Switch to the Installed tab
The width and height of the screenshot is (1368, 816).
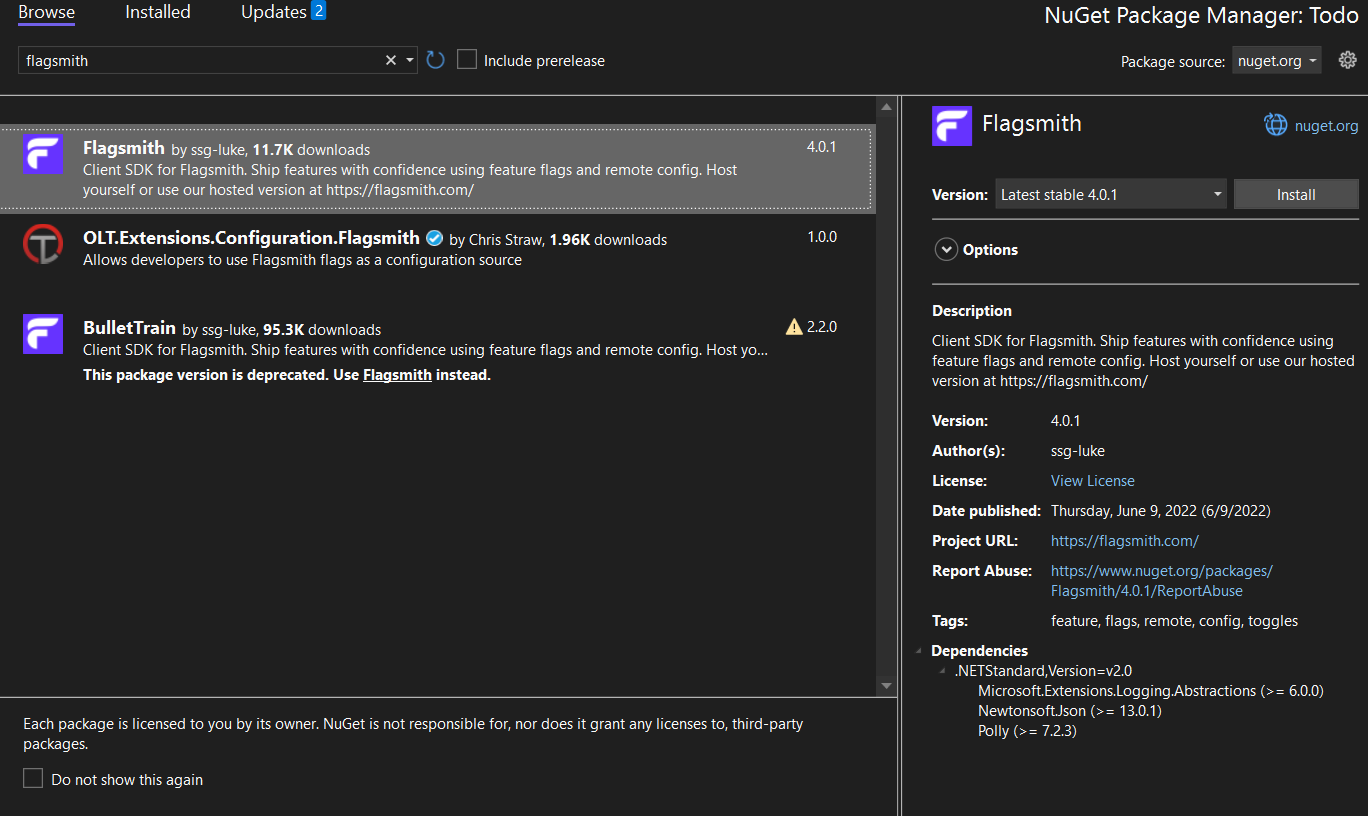pos(158,12)
